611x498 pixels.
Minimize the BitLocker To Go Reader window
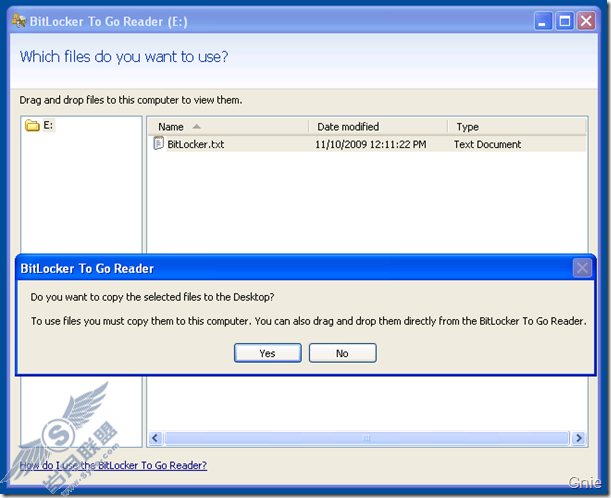(x=543, y=21)
